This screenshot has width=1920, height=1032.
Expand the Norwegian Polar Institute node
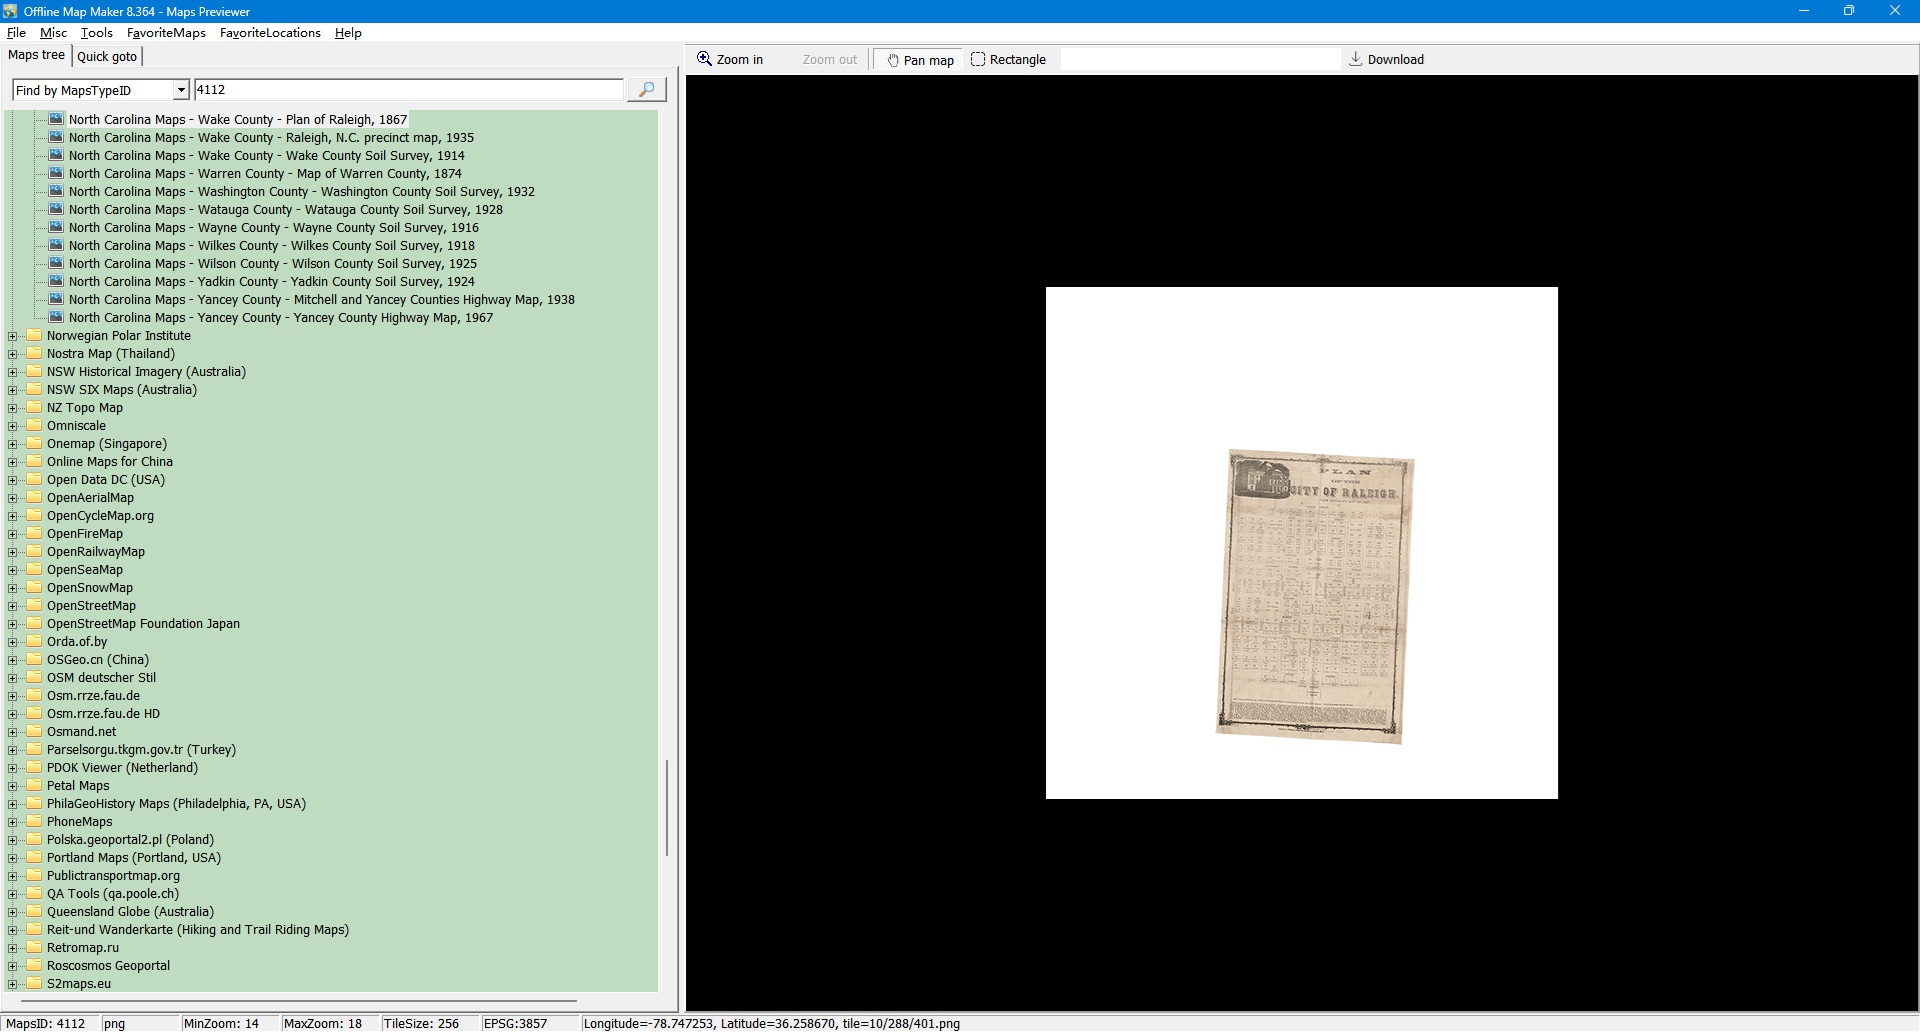(x=13, y=336)
